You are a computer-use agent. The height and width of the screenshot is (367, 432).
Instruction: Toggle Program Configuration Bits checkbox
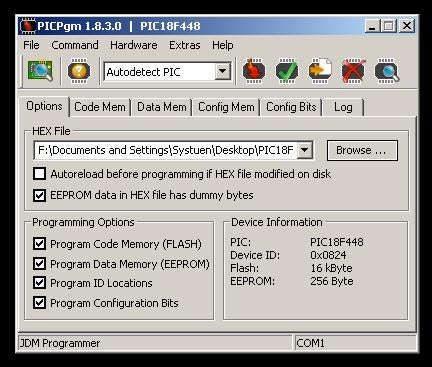39,303
